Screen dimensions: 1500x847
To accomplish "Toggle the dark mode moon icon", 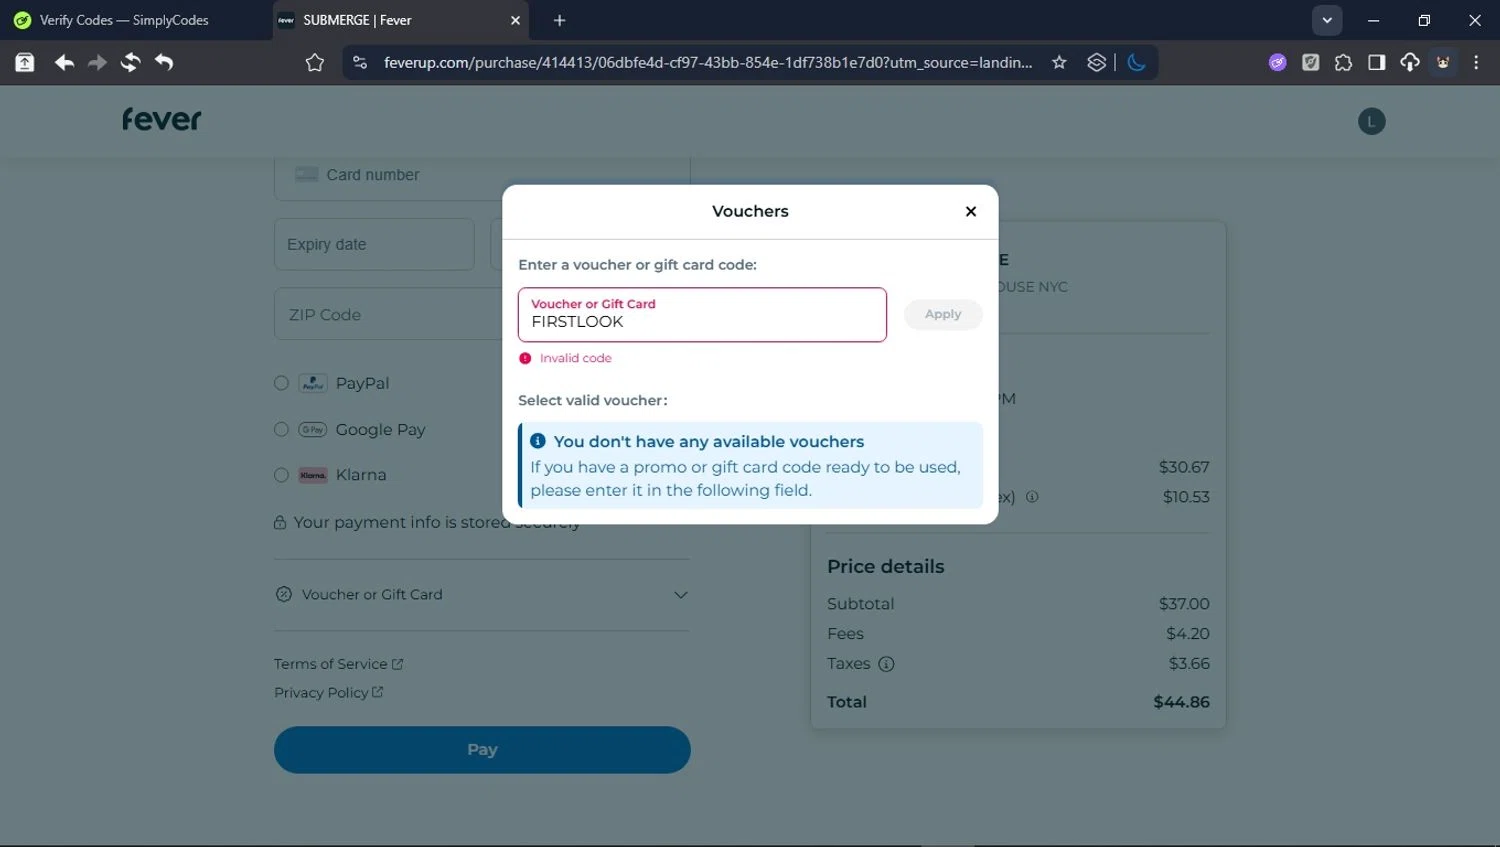I will [1136, 62].
